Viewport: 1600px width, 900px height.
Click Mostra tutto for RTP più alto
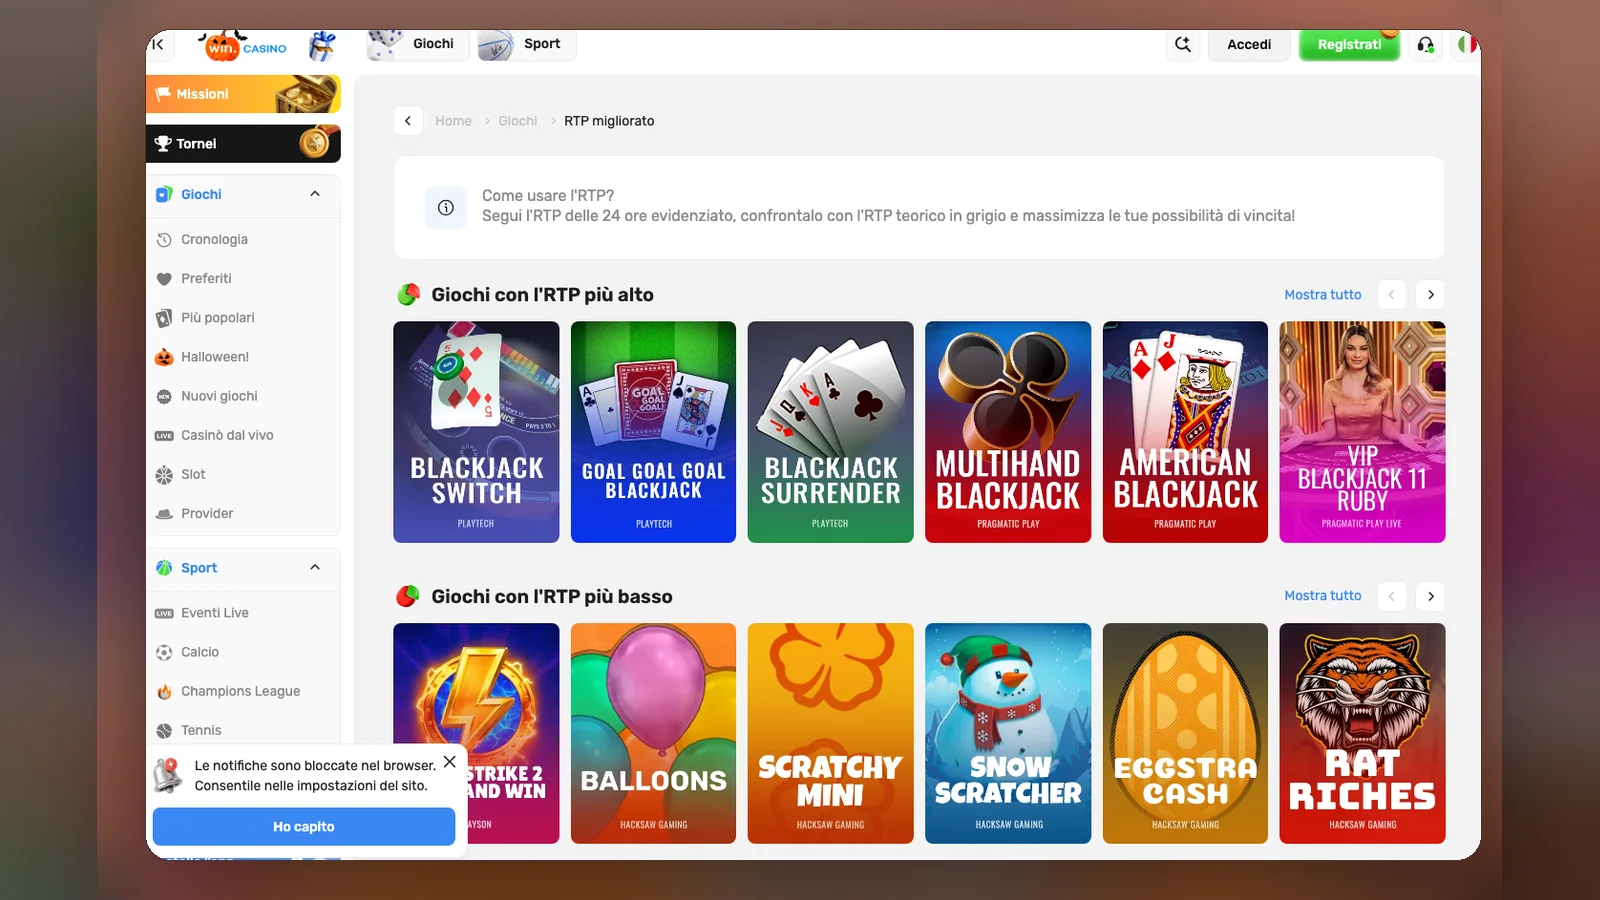[x=1322, y=295]
